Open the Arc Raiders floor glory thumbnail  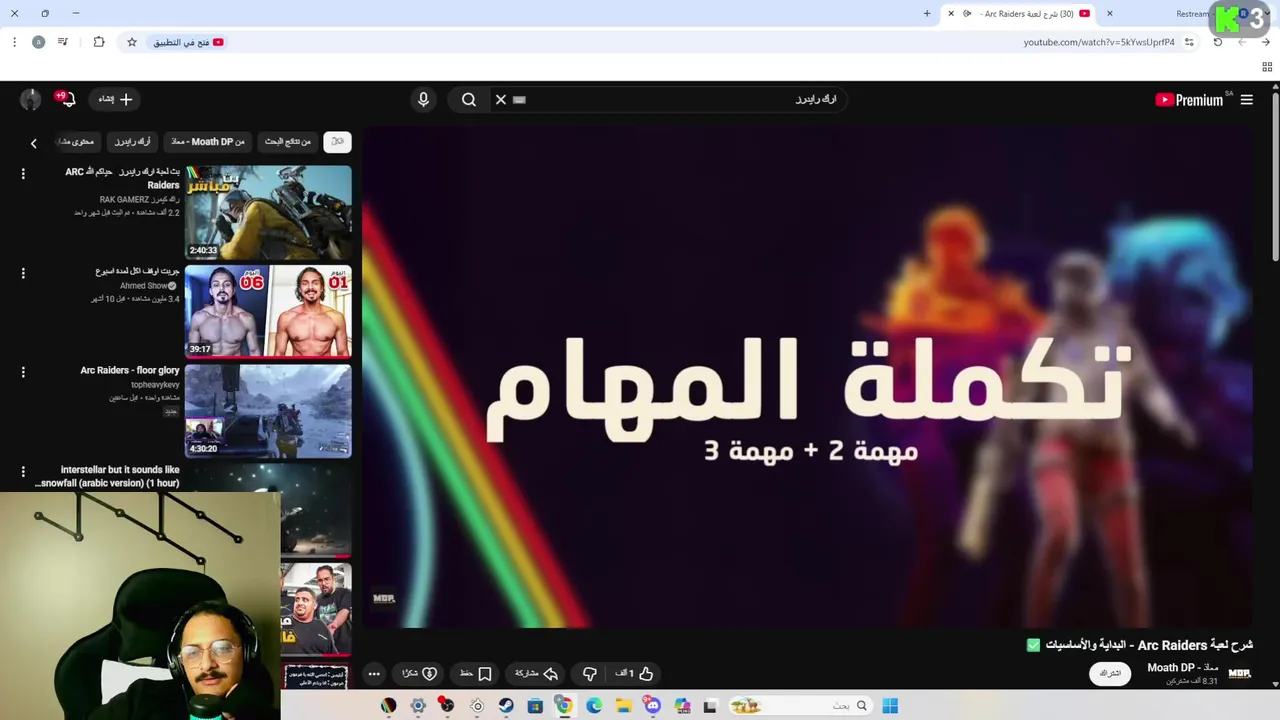click(x=268, y=410)
